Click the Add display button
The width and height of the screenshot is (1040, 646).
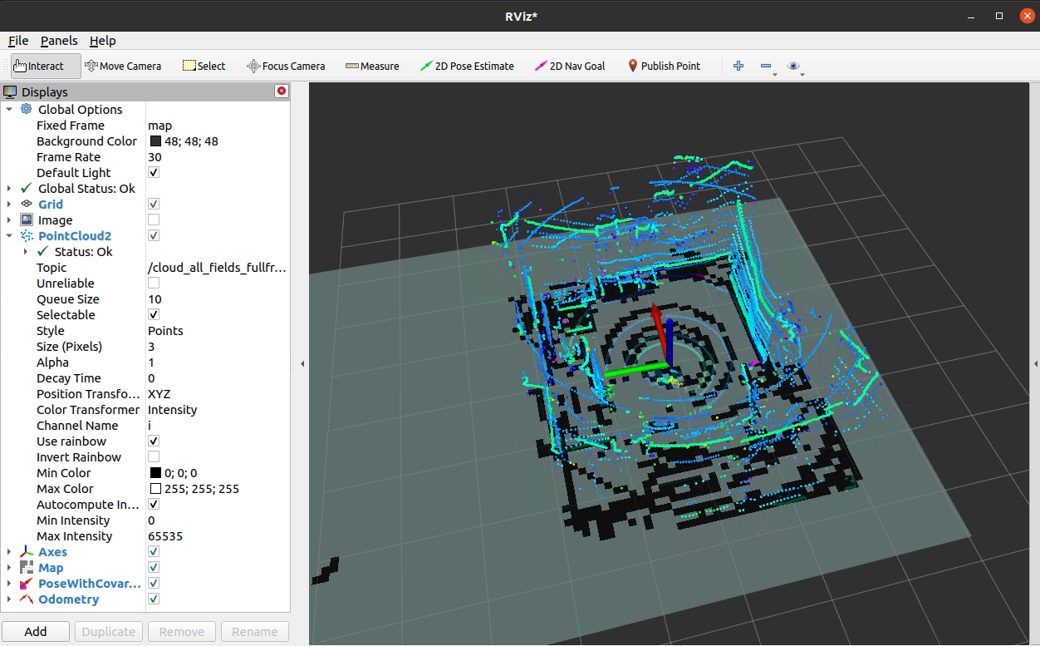35,631
